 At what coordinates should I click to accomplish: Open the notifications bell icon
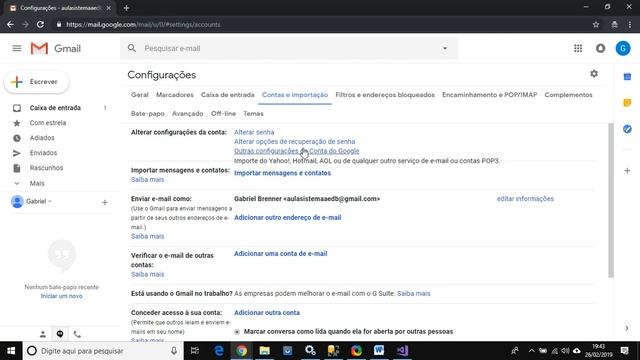point(600,48)
